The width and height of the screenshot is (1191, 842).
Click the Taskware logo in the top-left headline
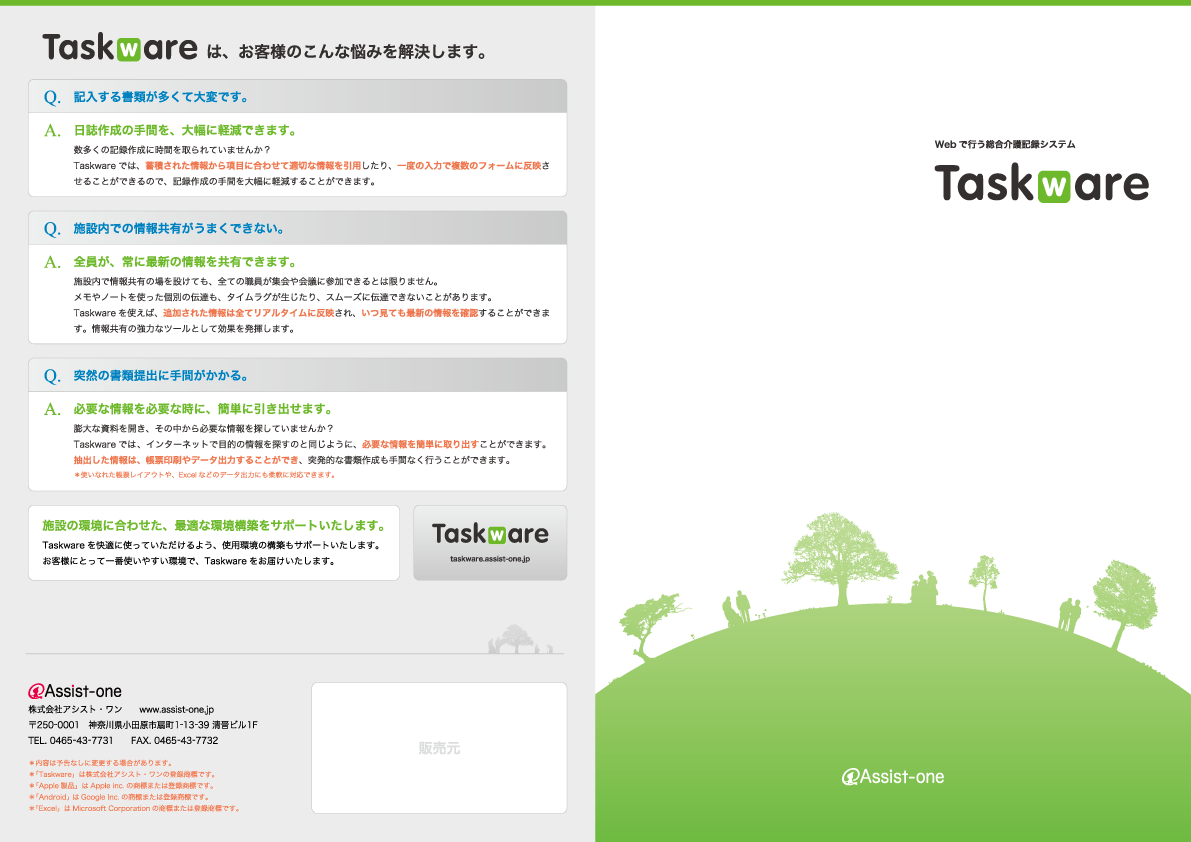point(120,48)
